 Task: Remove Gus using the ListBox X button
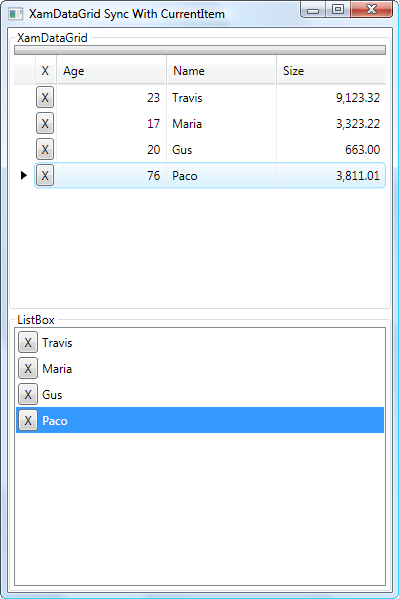pos(28,394)
